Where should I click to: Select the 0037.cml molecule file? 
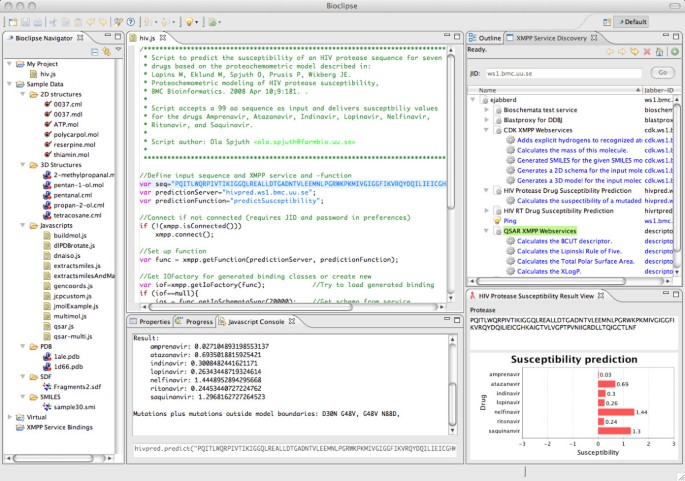tap(68, 104)
